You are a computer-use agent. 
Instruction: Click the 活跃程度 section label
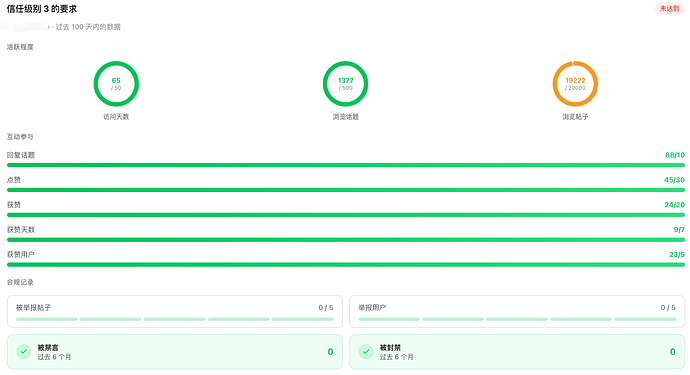(20, 47)
